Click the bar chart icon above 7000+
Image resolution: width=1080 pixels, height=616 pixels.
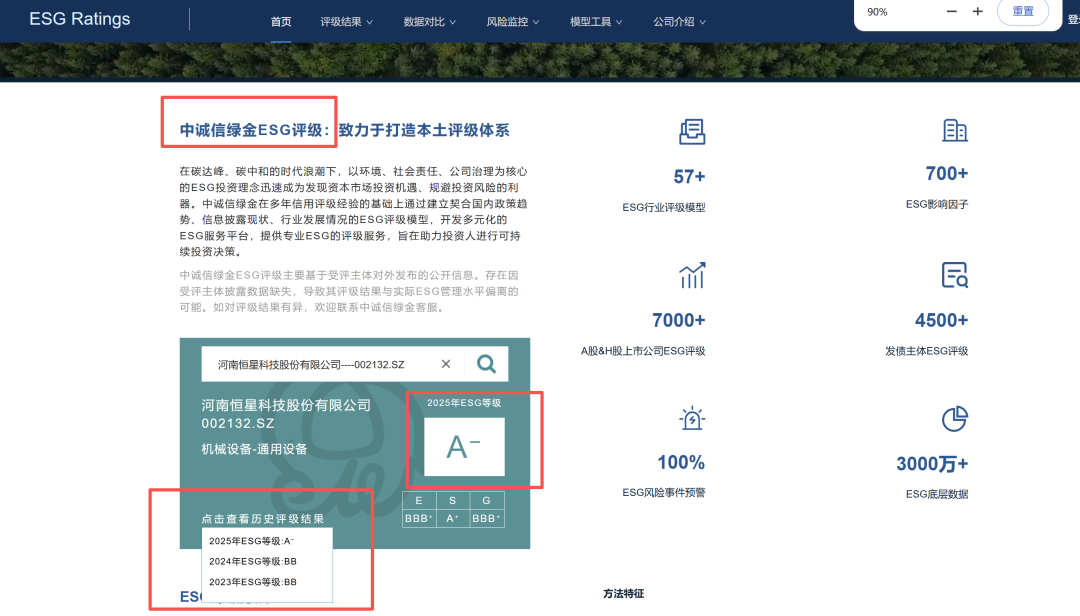tap(692, 275)
